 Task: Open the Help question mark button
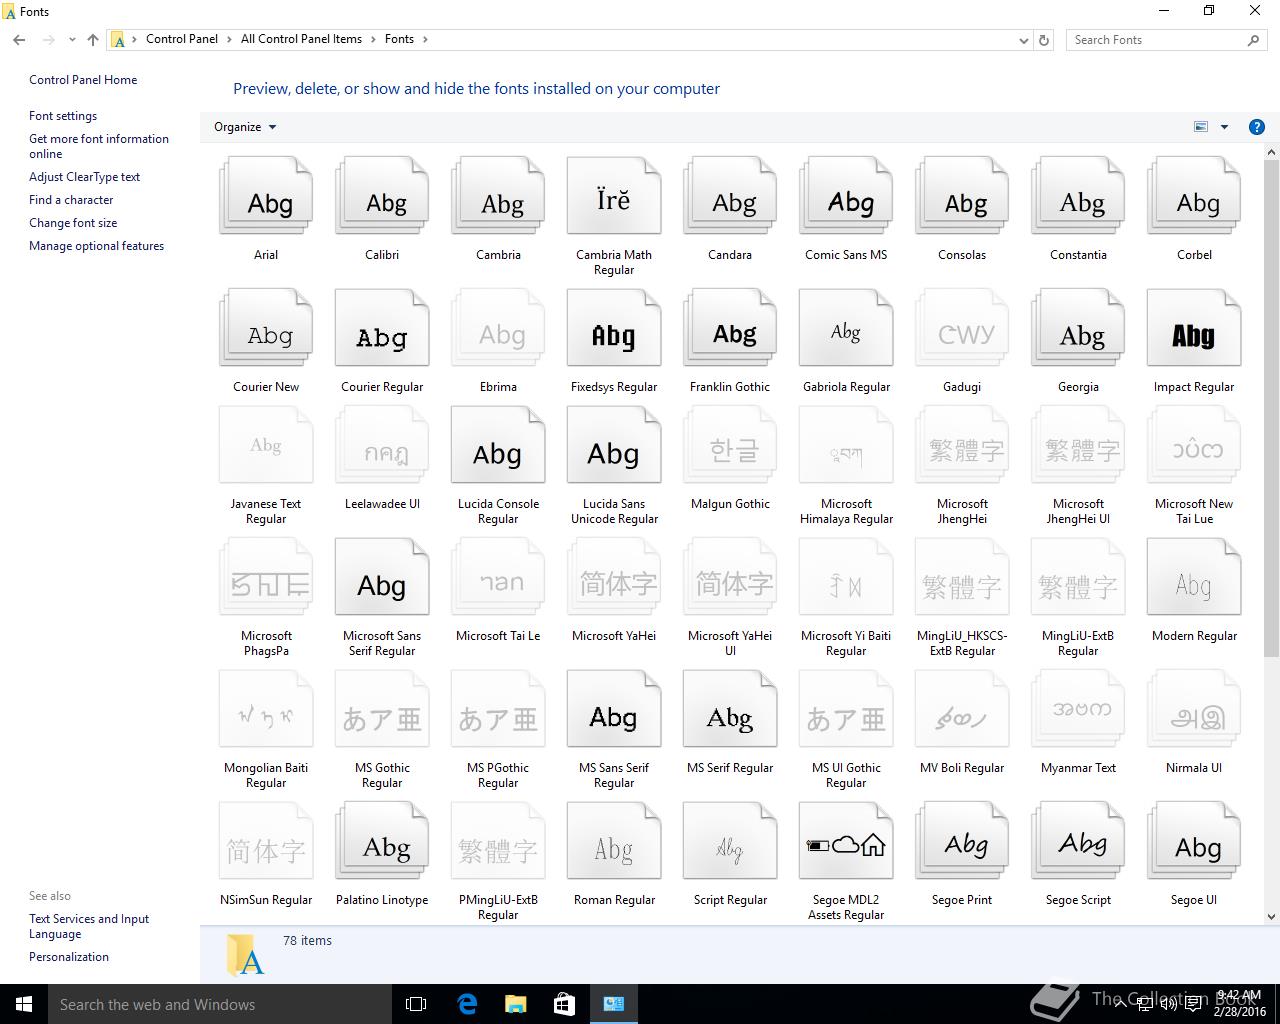pos(1257,127)
